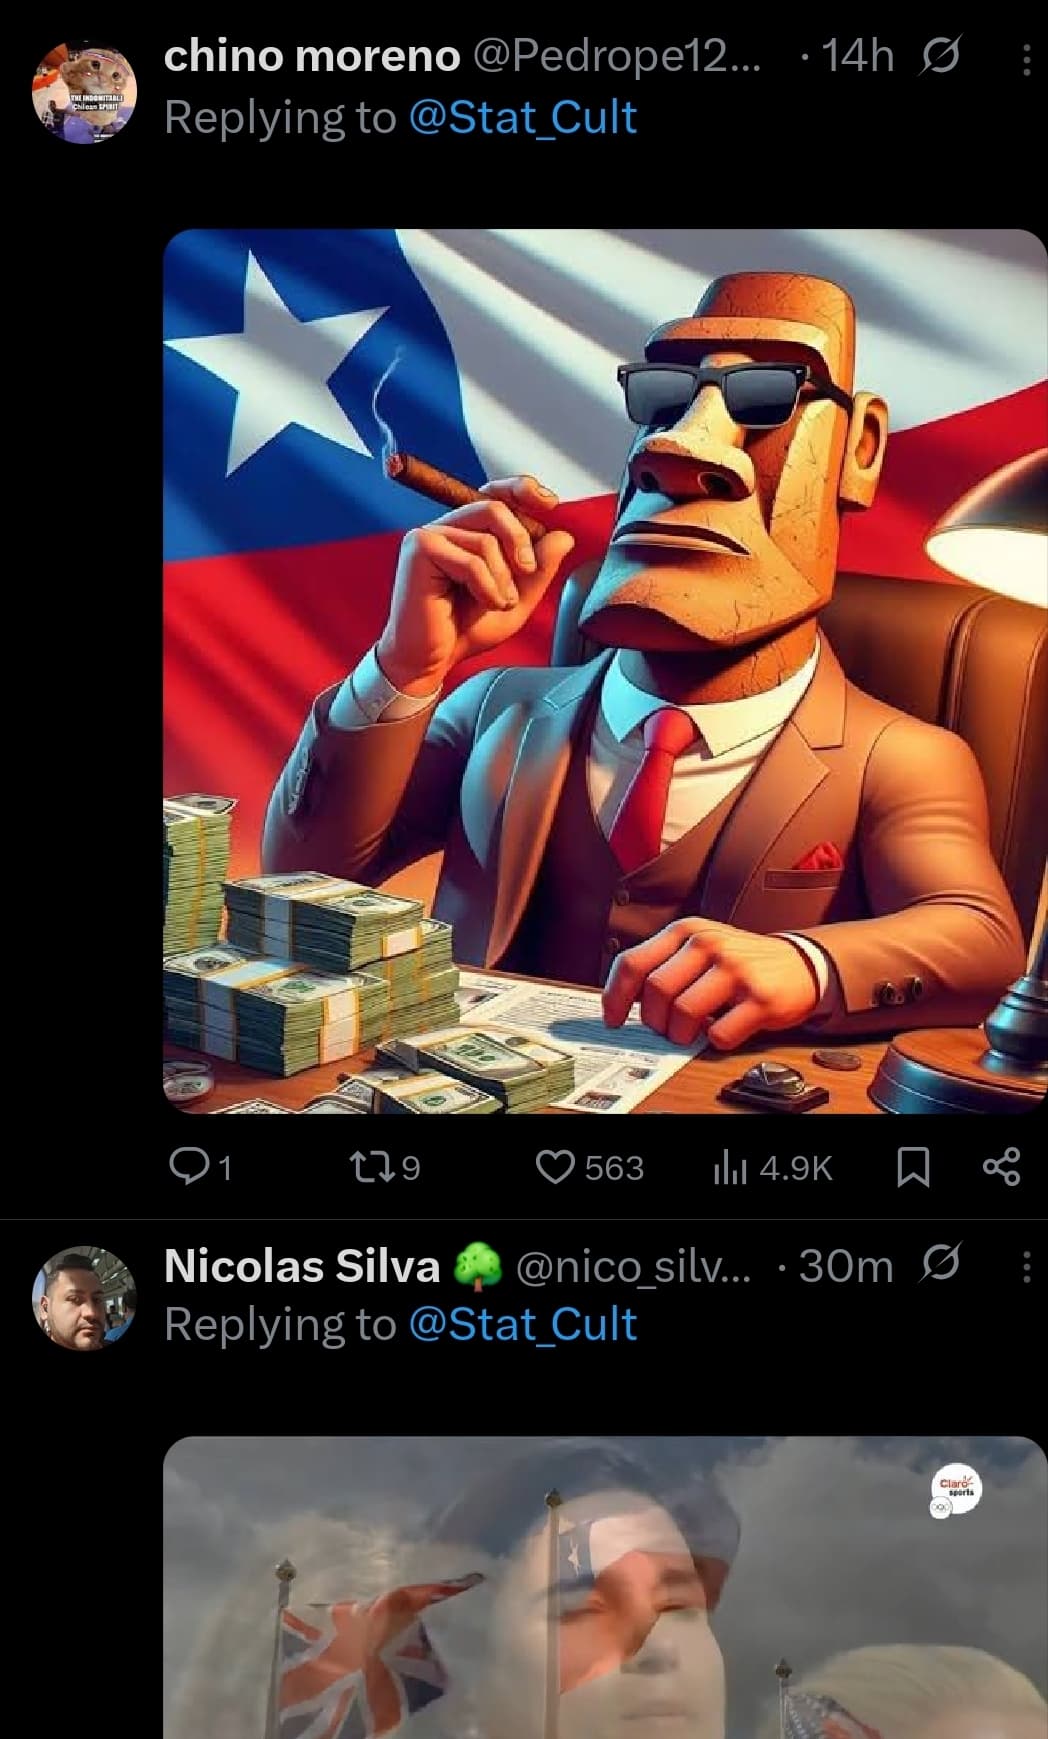This screenshot has height=1739, width=1048.
Task: Open more options menu on chino moreno's post
Action: (1026, 59)
